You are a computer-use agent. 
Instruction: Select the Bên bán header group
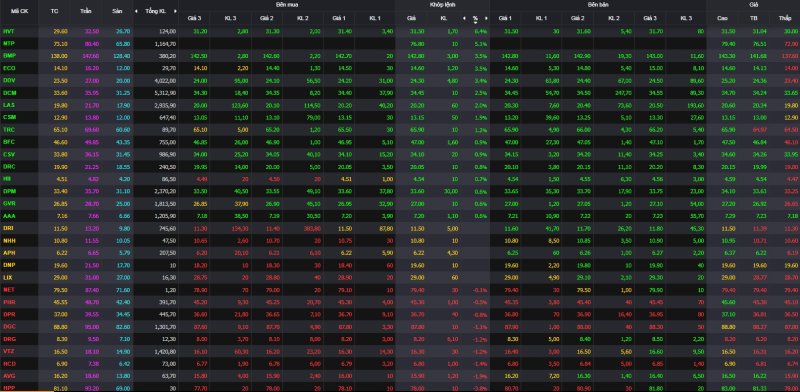597,4
